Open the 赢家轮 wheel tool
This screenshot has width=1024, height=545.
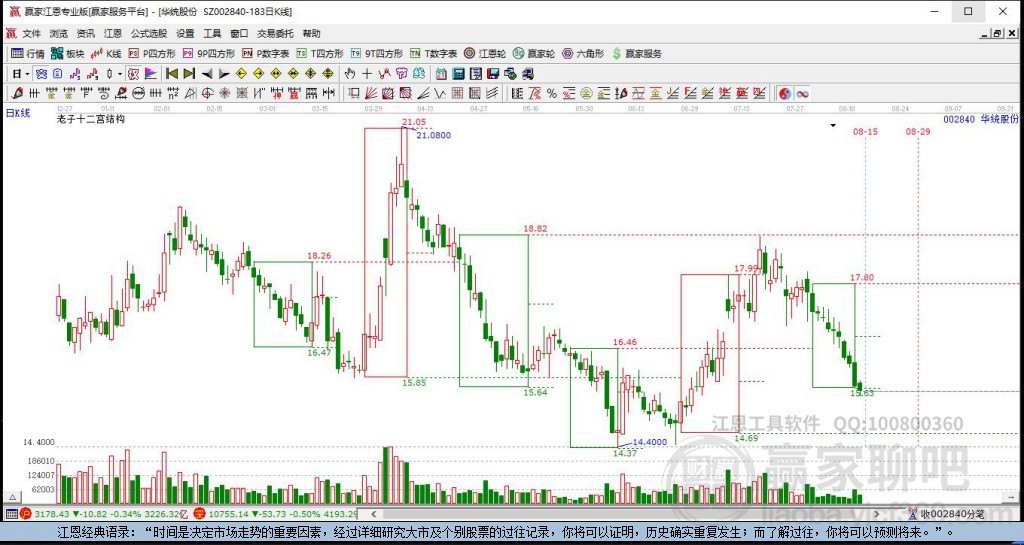(533, 54)
